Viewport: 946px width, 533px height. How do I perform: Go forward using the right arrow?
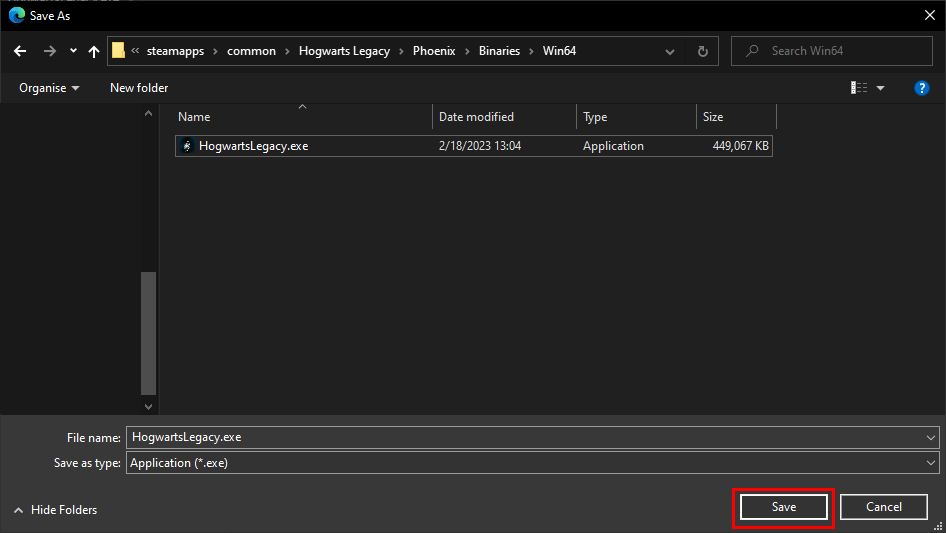49,51
